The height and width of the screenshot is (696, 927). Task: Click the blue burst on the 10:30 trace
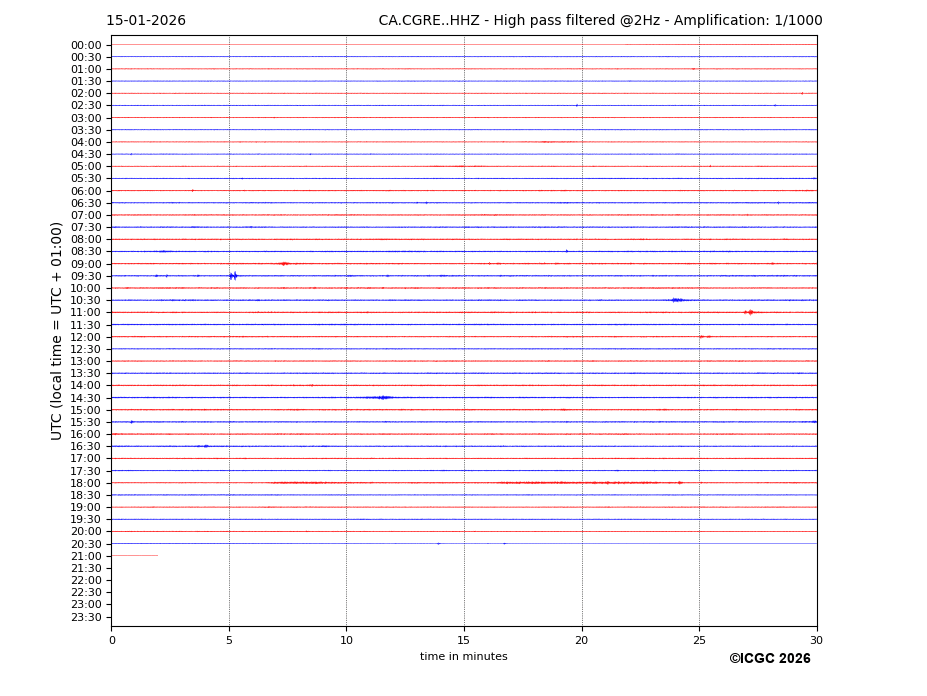pos(677,300)
